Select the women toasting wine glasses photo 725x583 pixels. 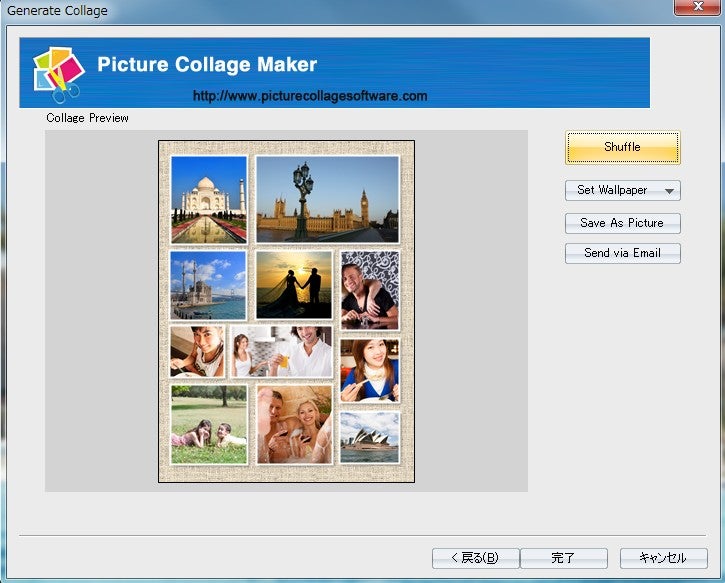coord(294,424)
